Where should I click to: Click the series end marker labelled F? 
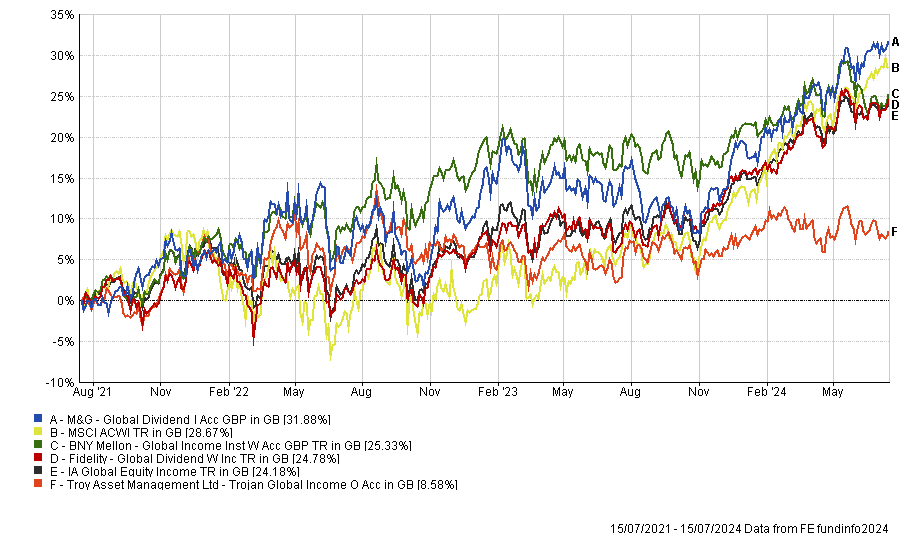(894, 233)
